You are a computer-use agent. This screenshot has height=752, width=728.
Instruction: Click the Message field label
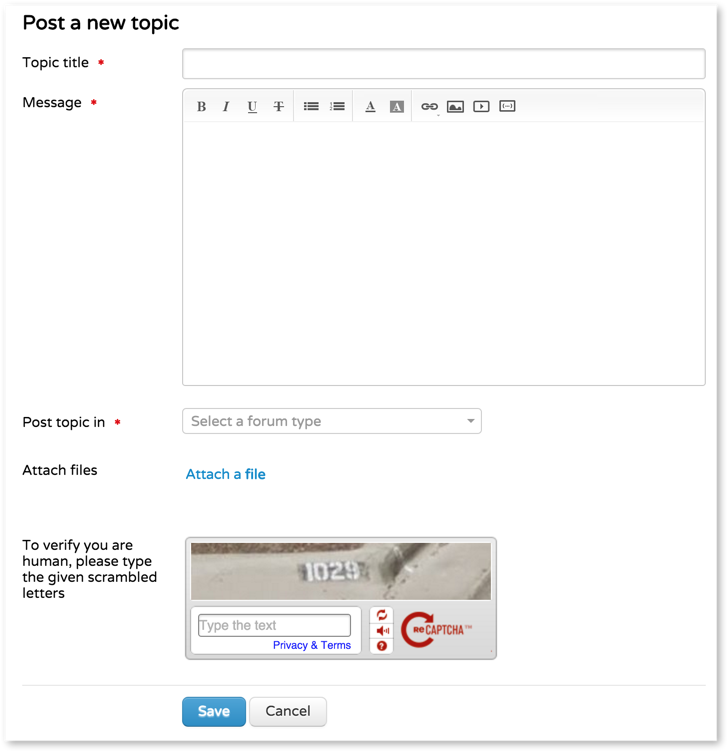52,103
